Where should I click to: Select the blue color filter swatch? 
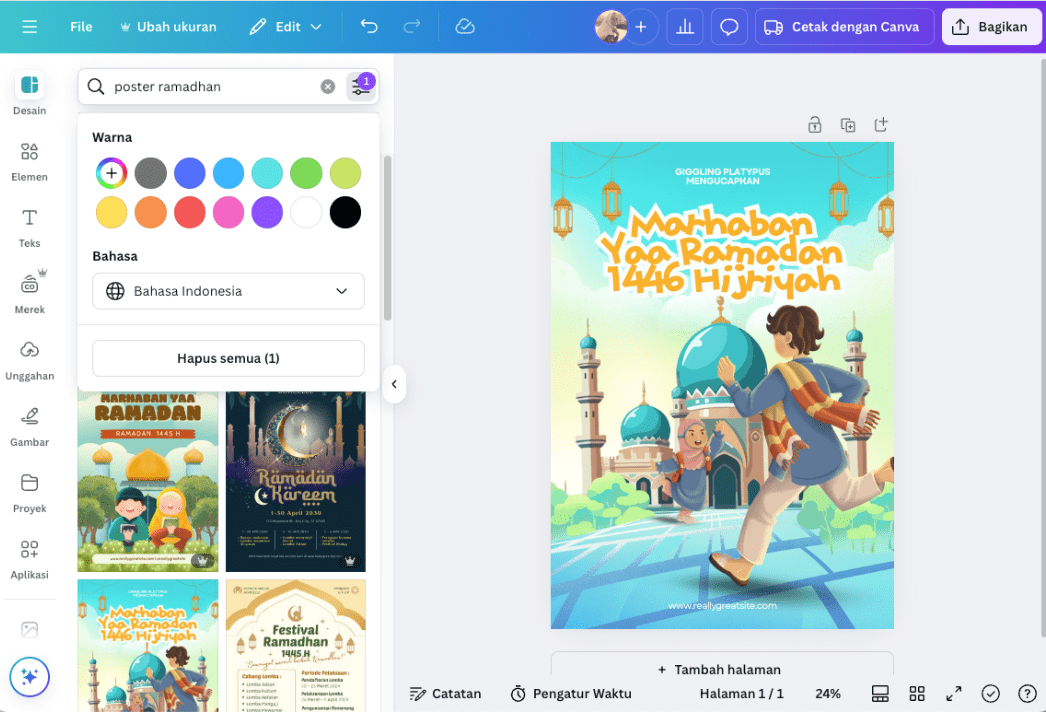[x=189, y=173]
